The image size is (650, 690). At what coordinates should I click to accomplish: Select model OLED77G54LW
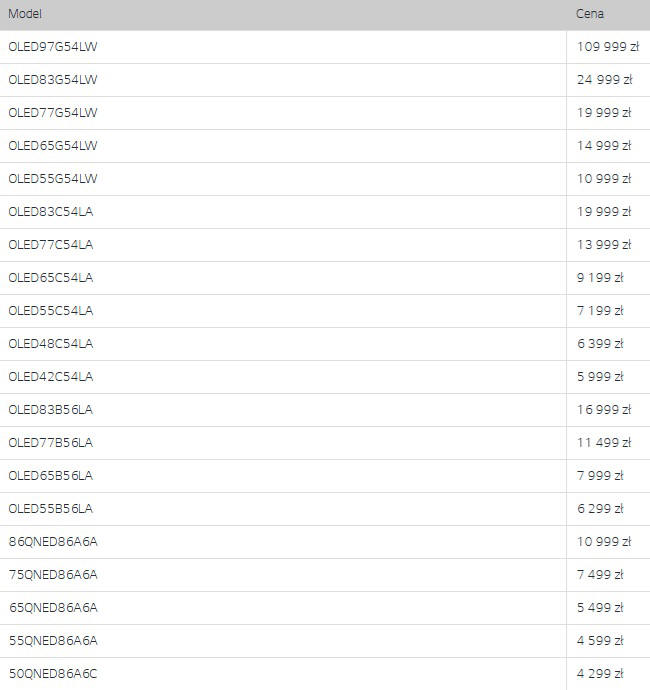click(x=53, y=113)
